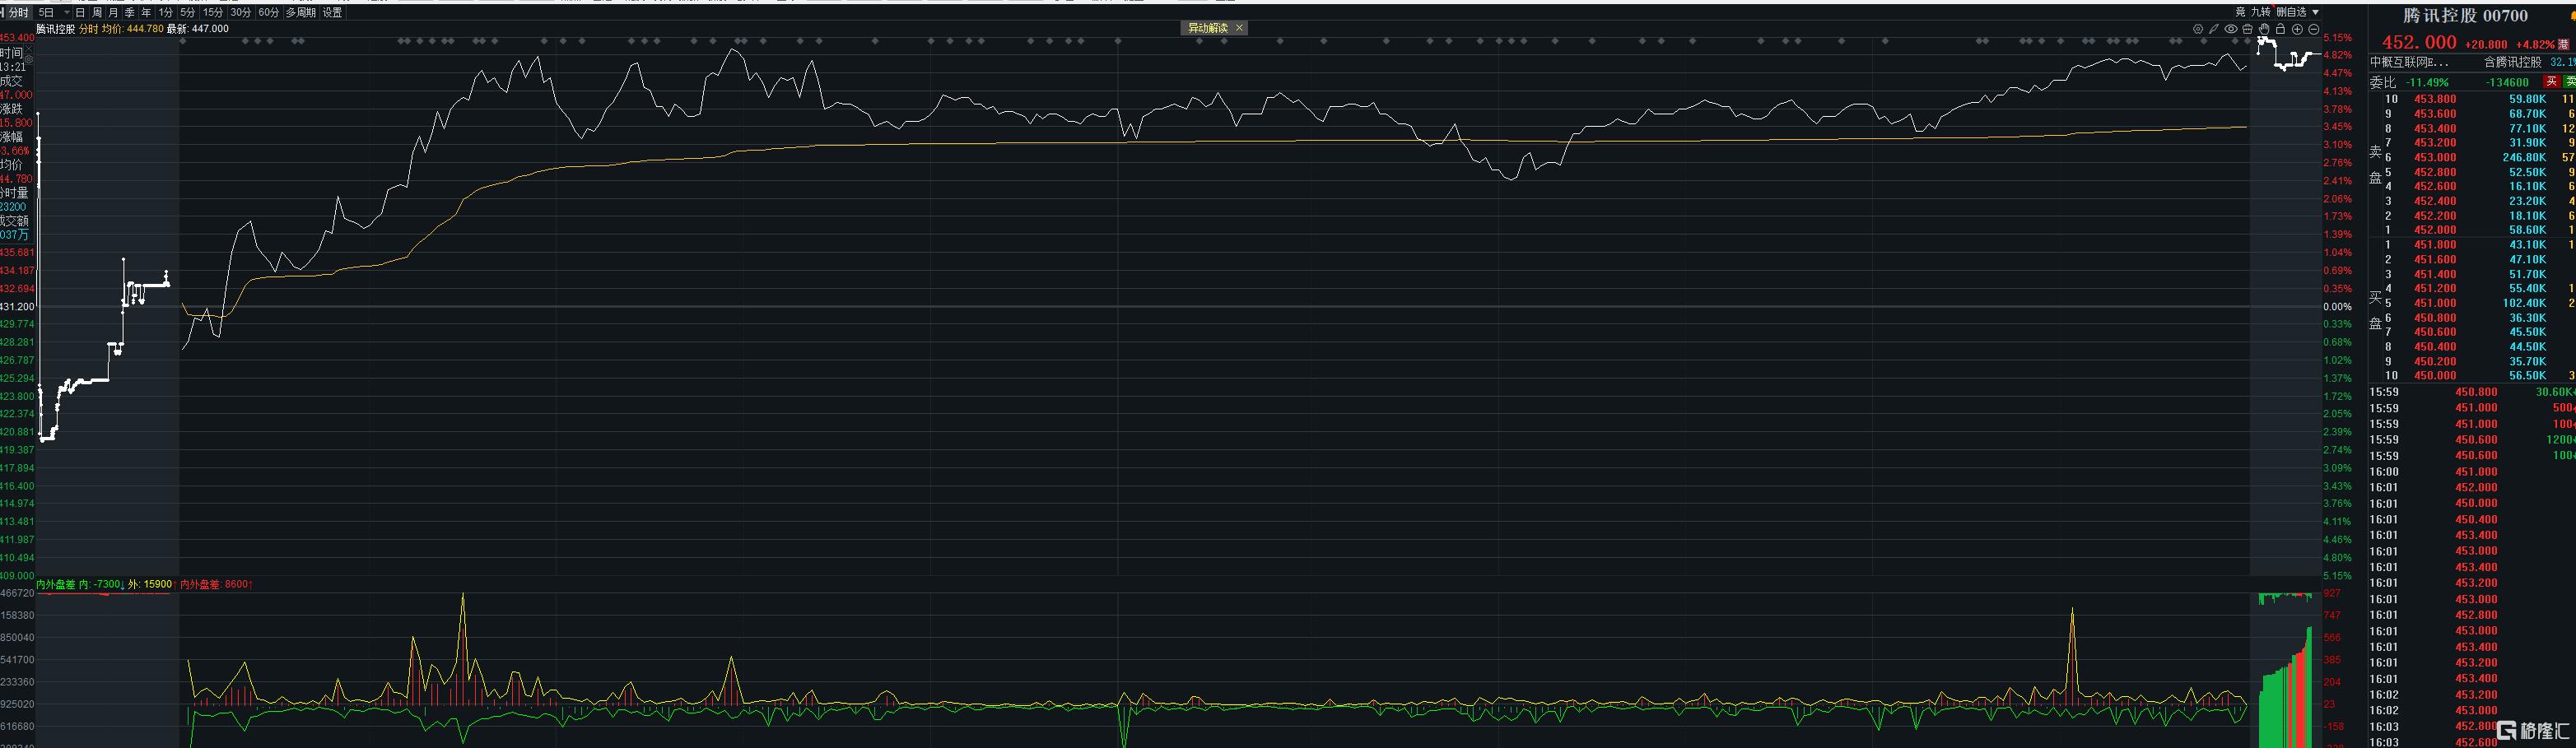This screenshot has width=2576, height=748.
Task: Select buy level 10 price 450.000
Action: pyautogui.click(x=2435, y=376)
